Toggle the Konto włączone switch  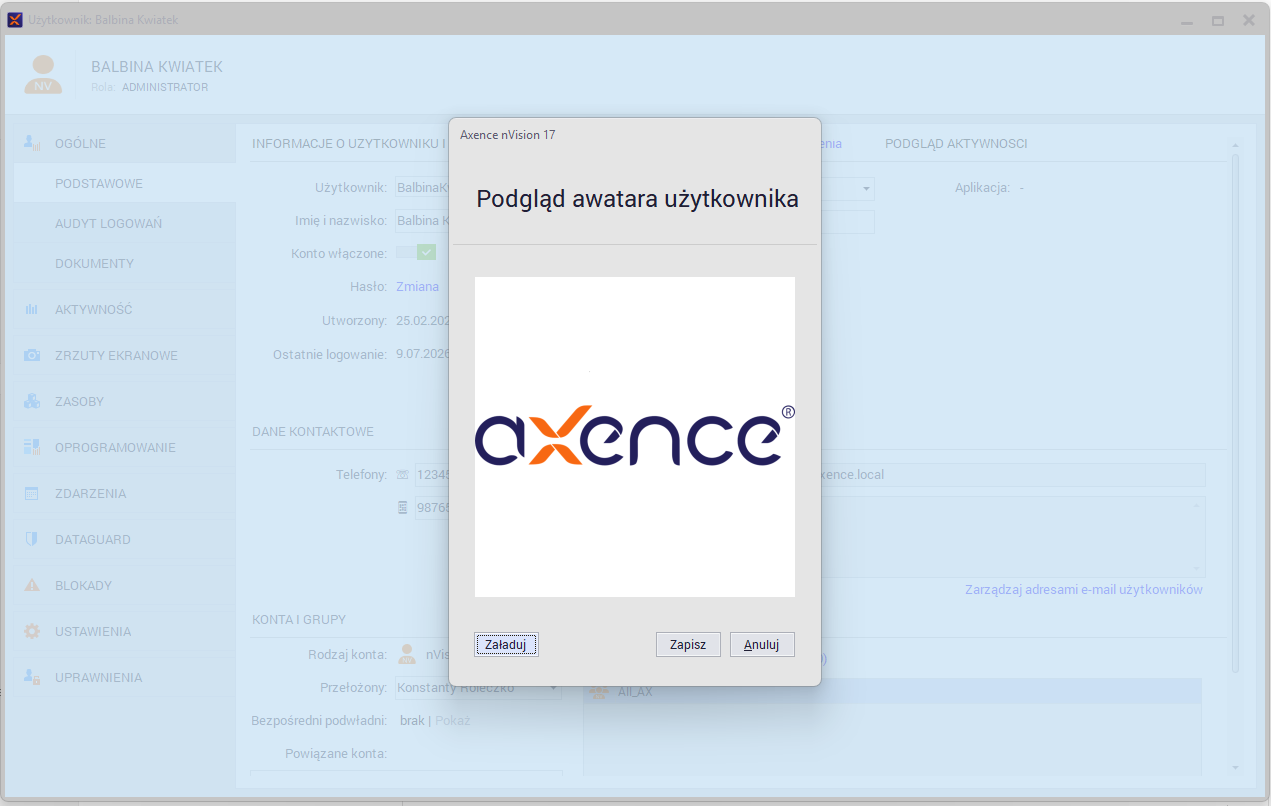pos(416,253)
